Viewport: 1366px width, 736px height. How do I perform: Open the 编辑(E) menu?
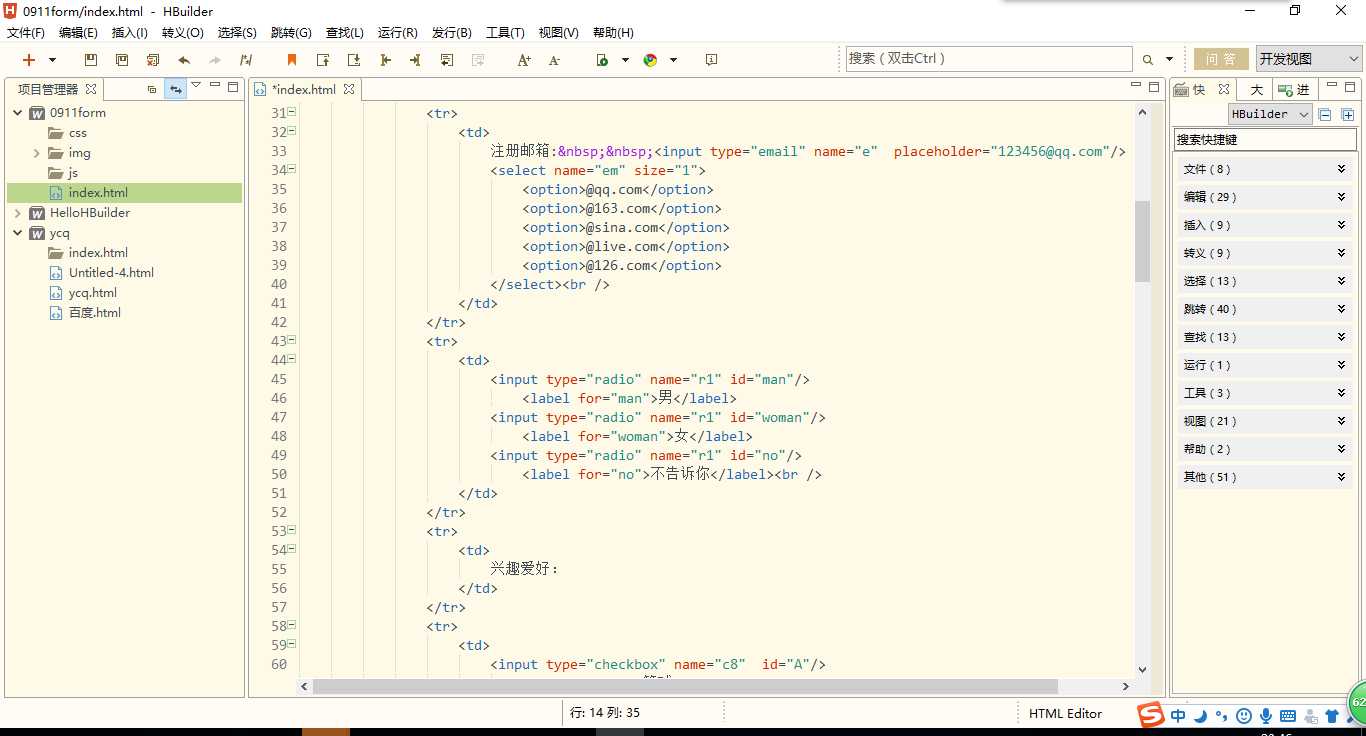[78, 33]
